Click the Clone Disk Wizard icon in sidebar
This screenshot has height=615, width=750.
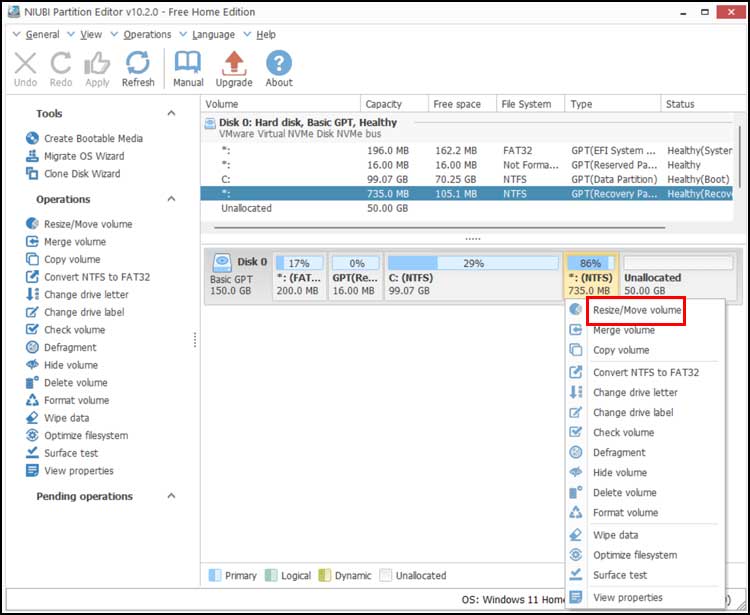(32, 174)
